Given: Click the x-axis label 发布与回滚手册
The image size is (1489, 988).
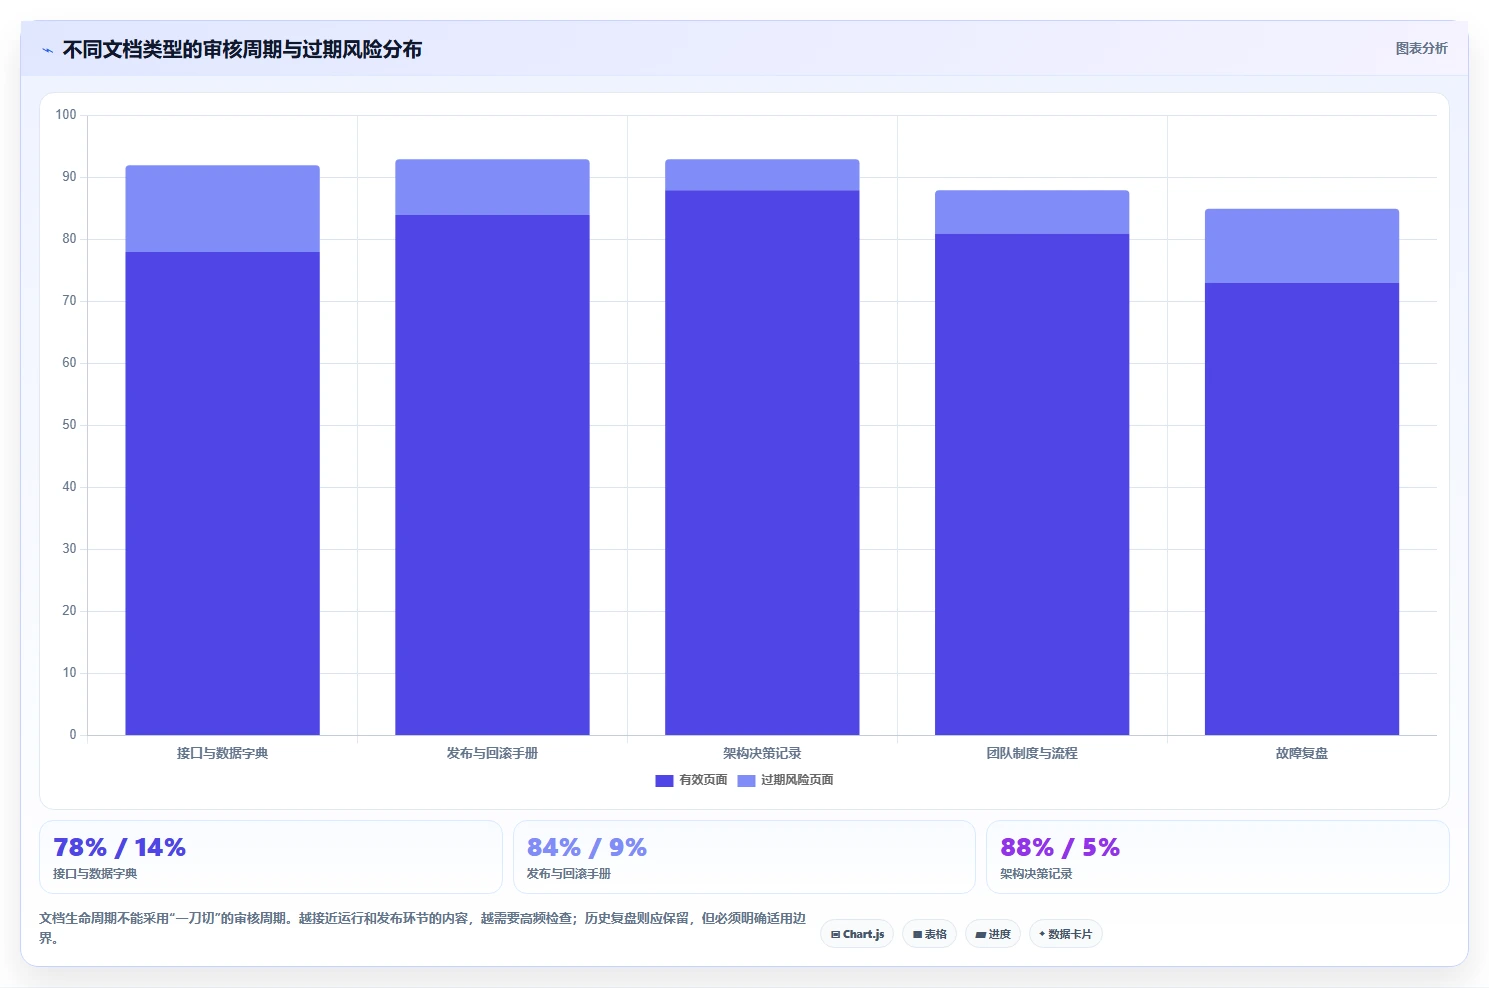Looking at the screenshot, I should coord(492,753).
